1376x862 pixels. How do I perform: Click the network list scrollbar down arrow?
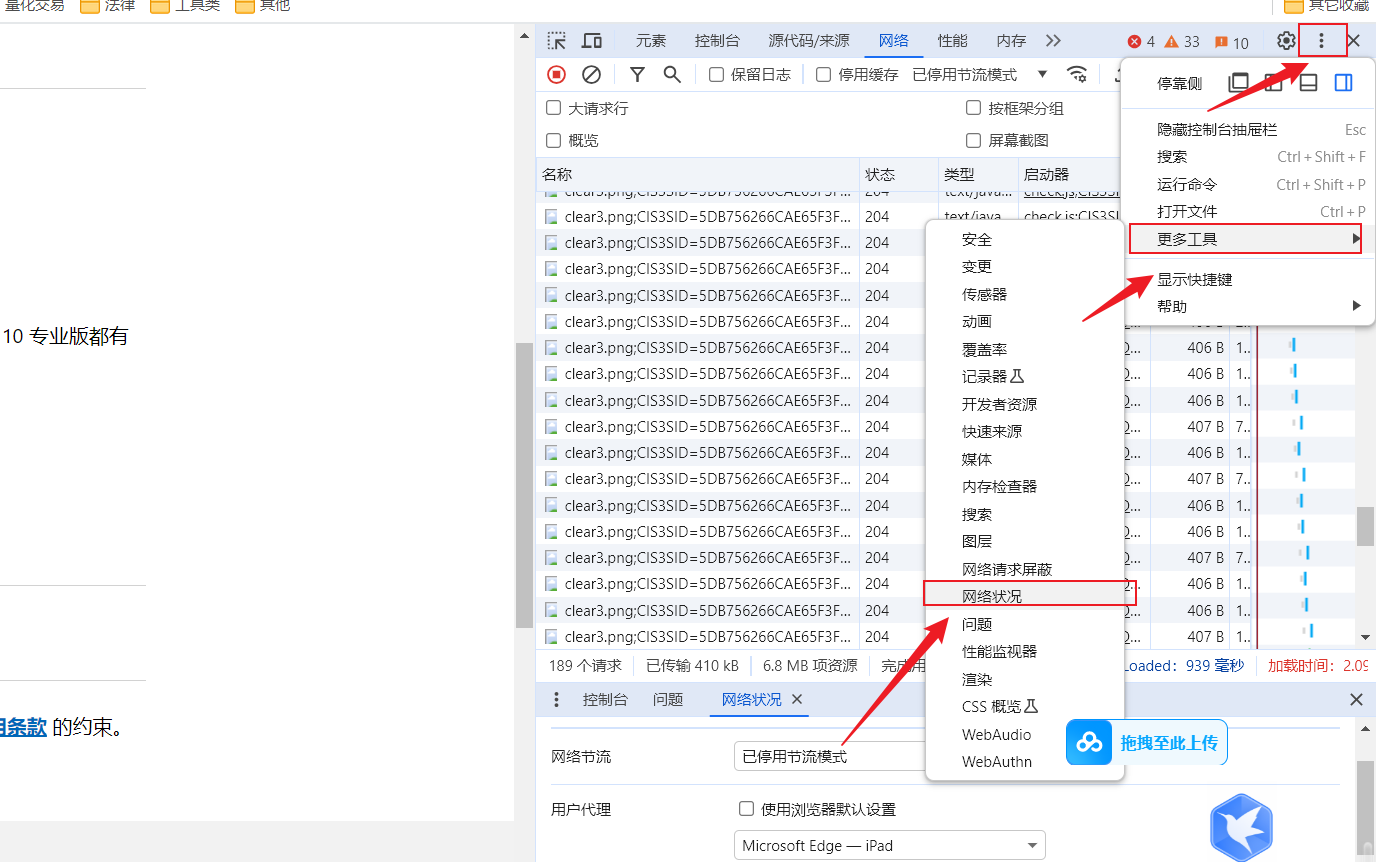[1365, 637]
